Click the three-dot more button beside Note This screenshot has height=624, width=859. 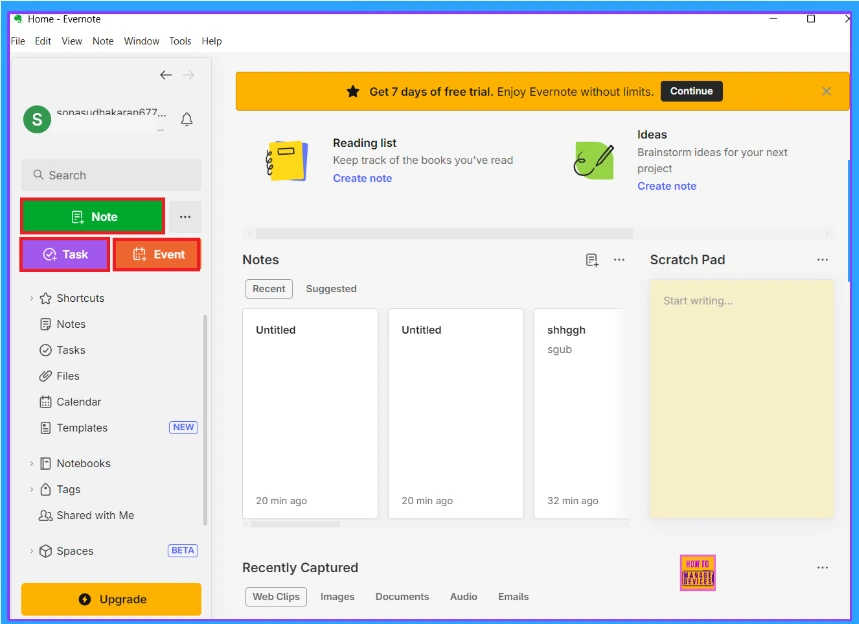coord(185,217)
